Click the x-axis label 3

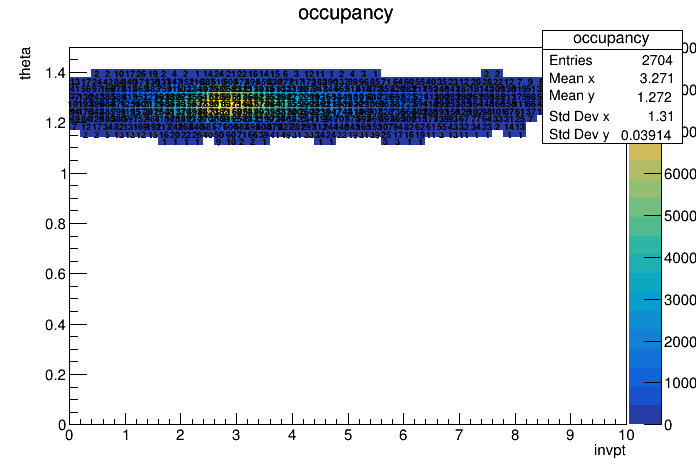coord(236,435)
